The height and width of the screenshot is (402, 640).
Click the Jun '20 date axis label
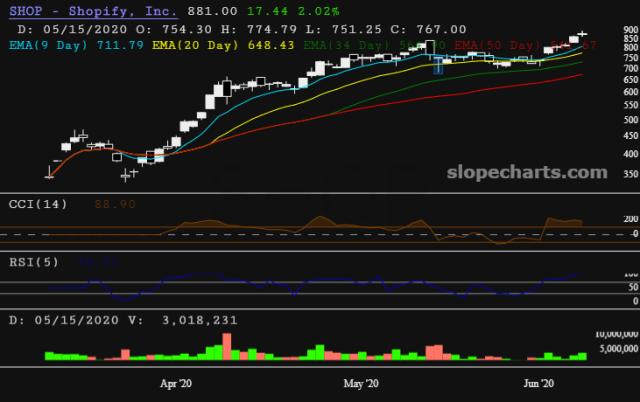[x=540, y=382]
